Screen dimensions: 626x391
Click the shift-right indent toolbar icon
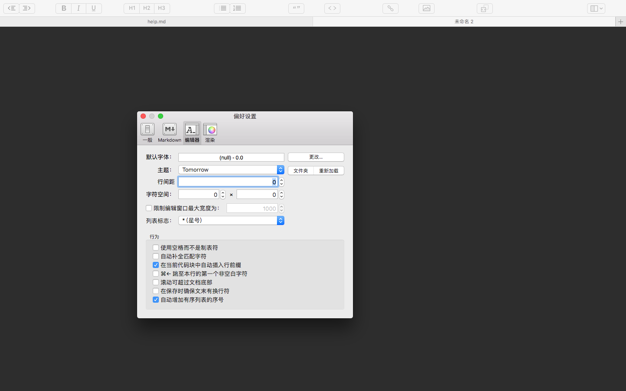point(27,8)
